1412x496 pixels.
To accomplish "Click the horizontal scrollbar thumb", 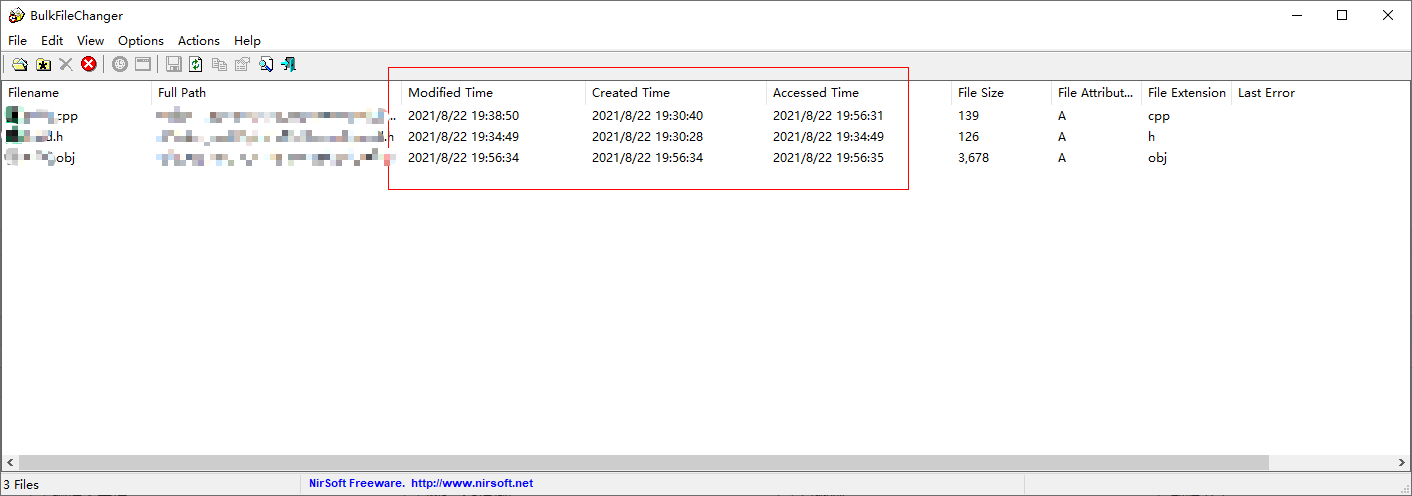I will click(643, 463).
